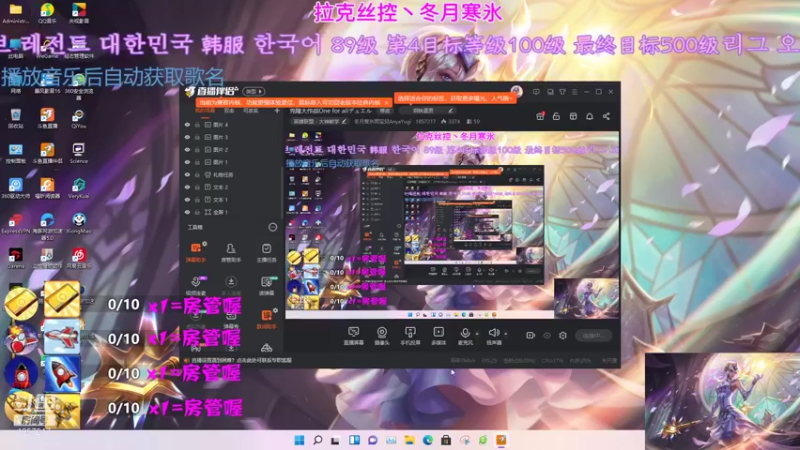Hide the 图片 4 layer
The height and width of the screenshot is (450, 800).
[x=187, y=124]
